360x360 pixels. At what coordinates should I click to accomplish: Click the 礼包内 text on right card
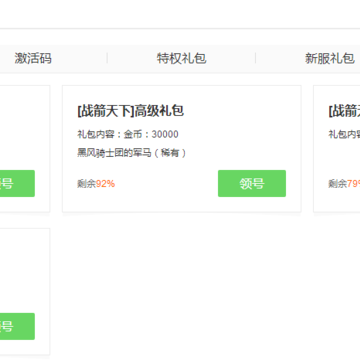click(x=344, y=134)
